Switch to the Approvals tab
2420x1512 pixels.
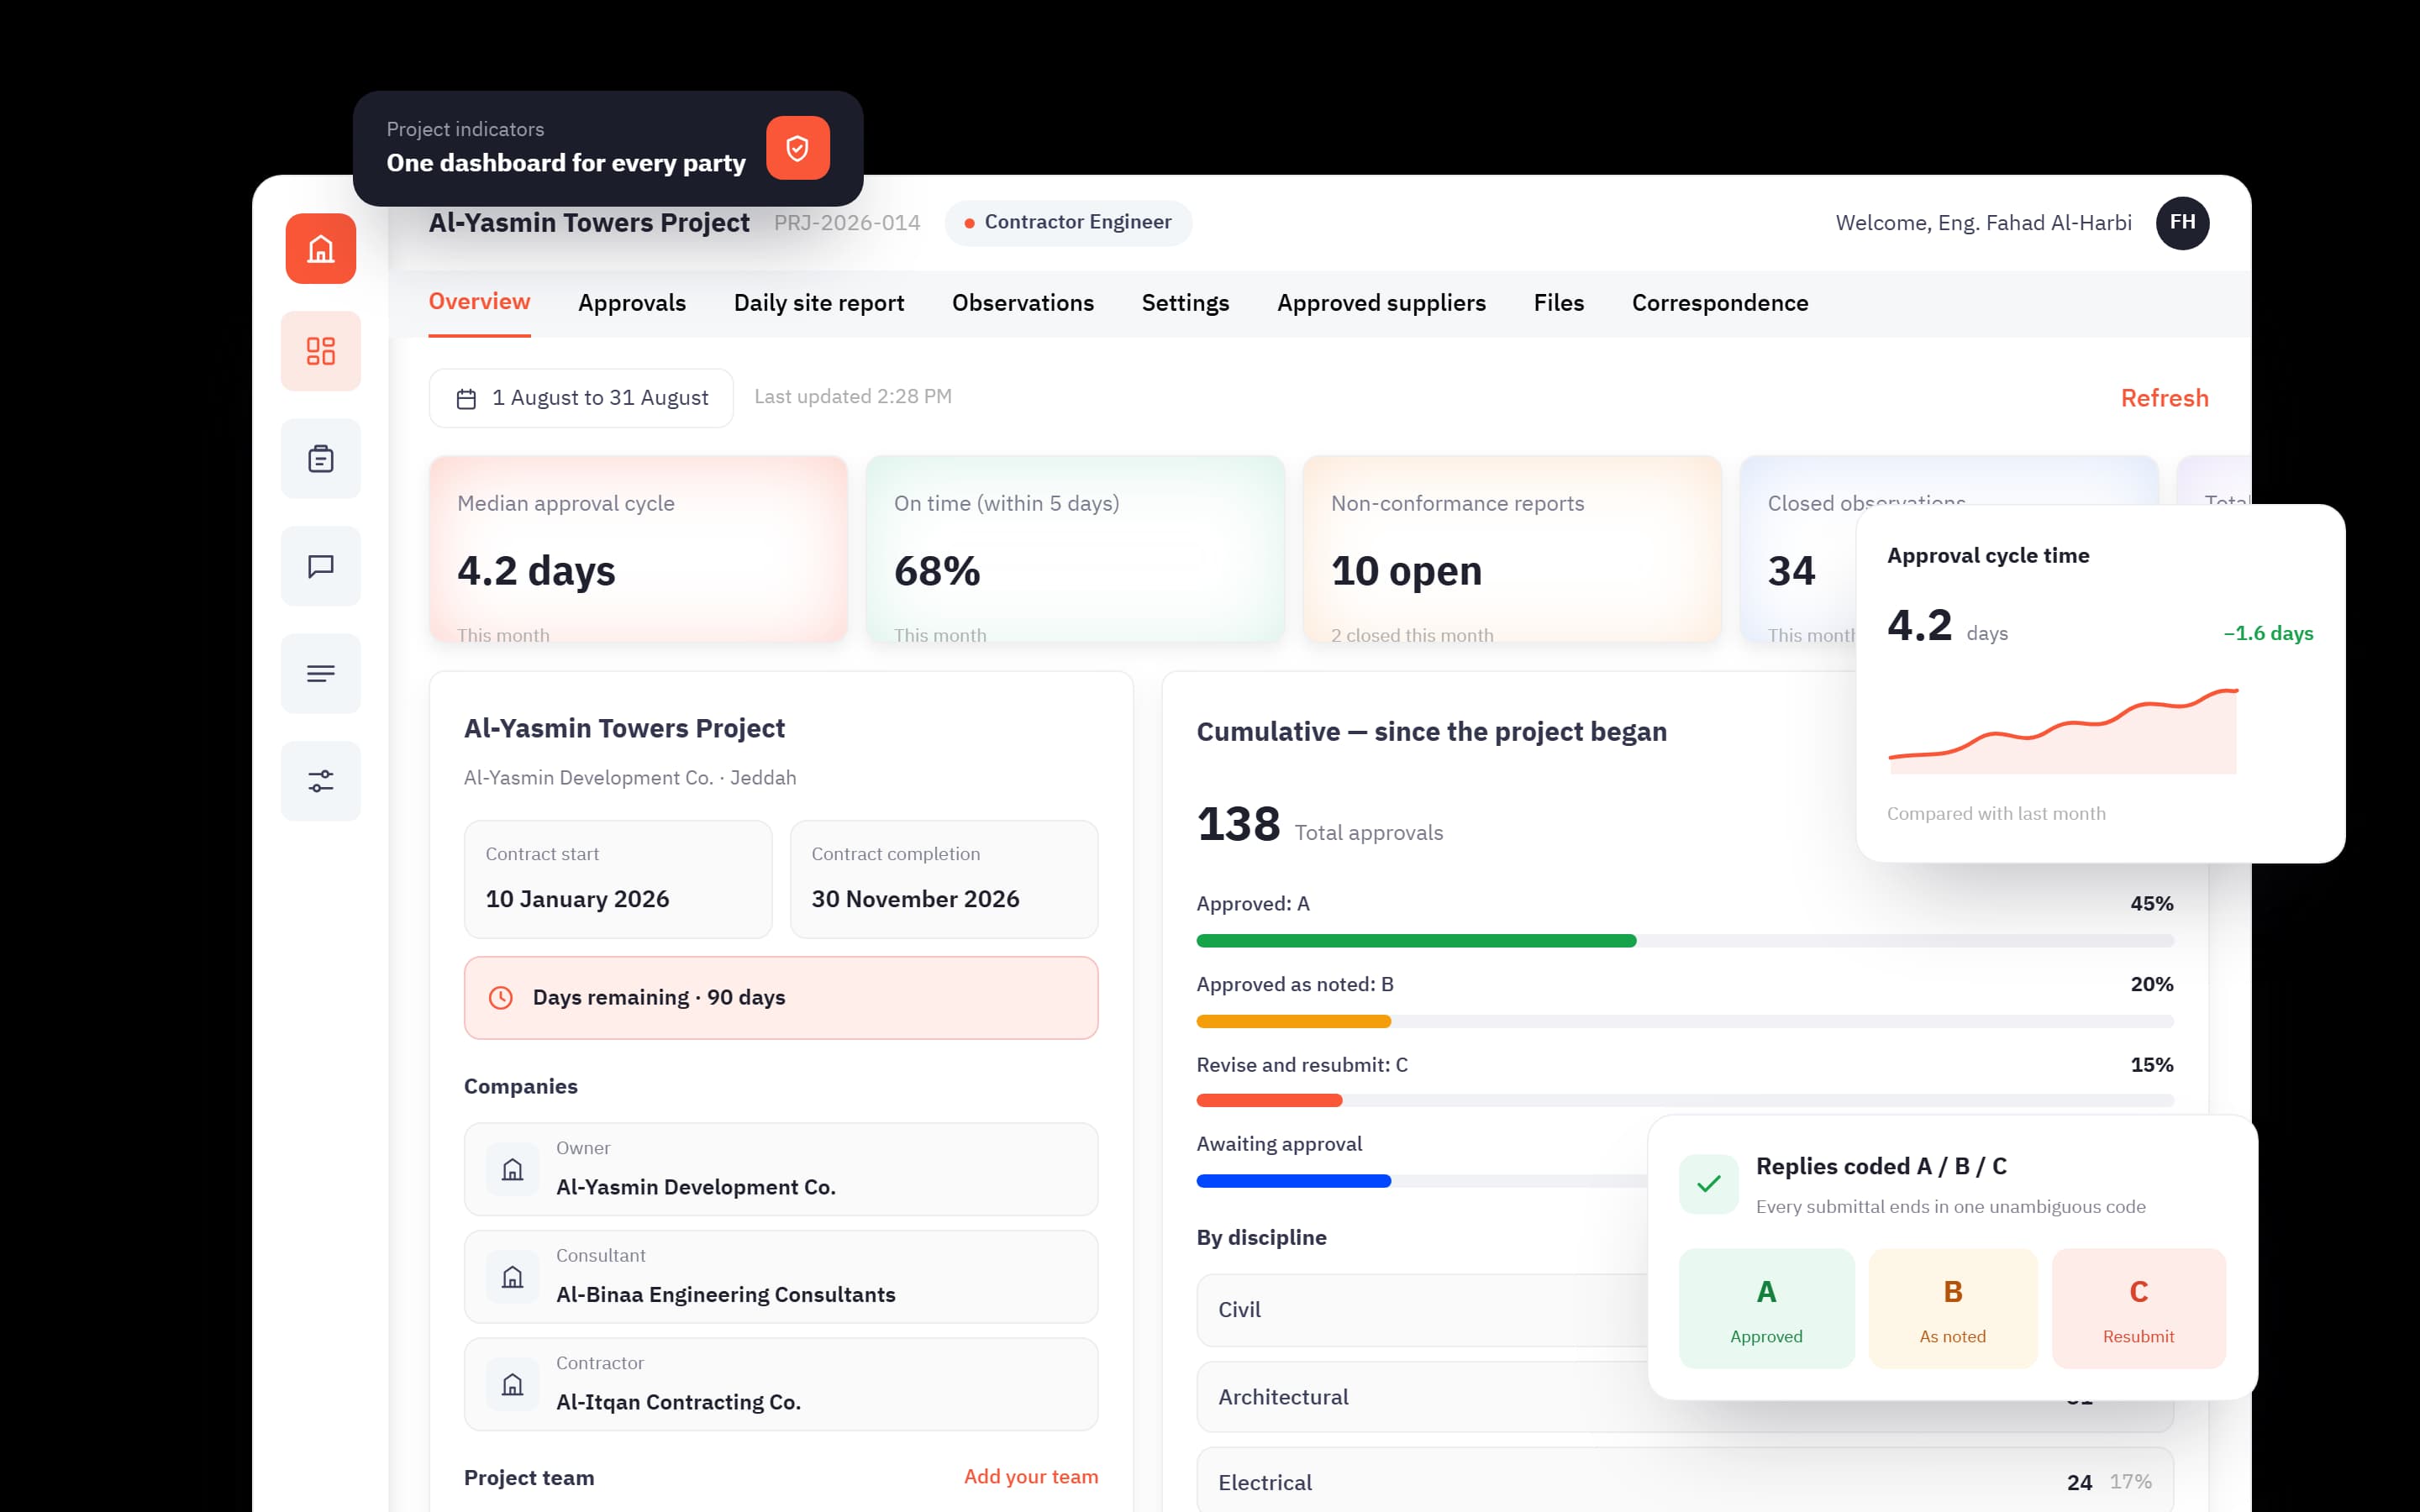[632, 303]
